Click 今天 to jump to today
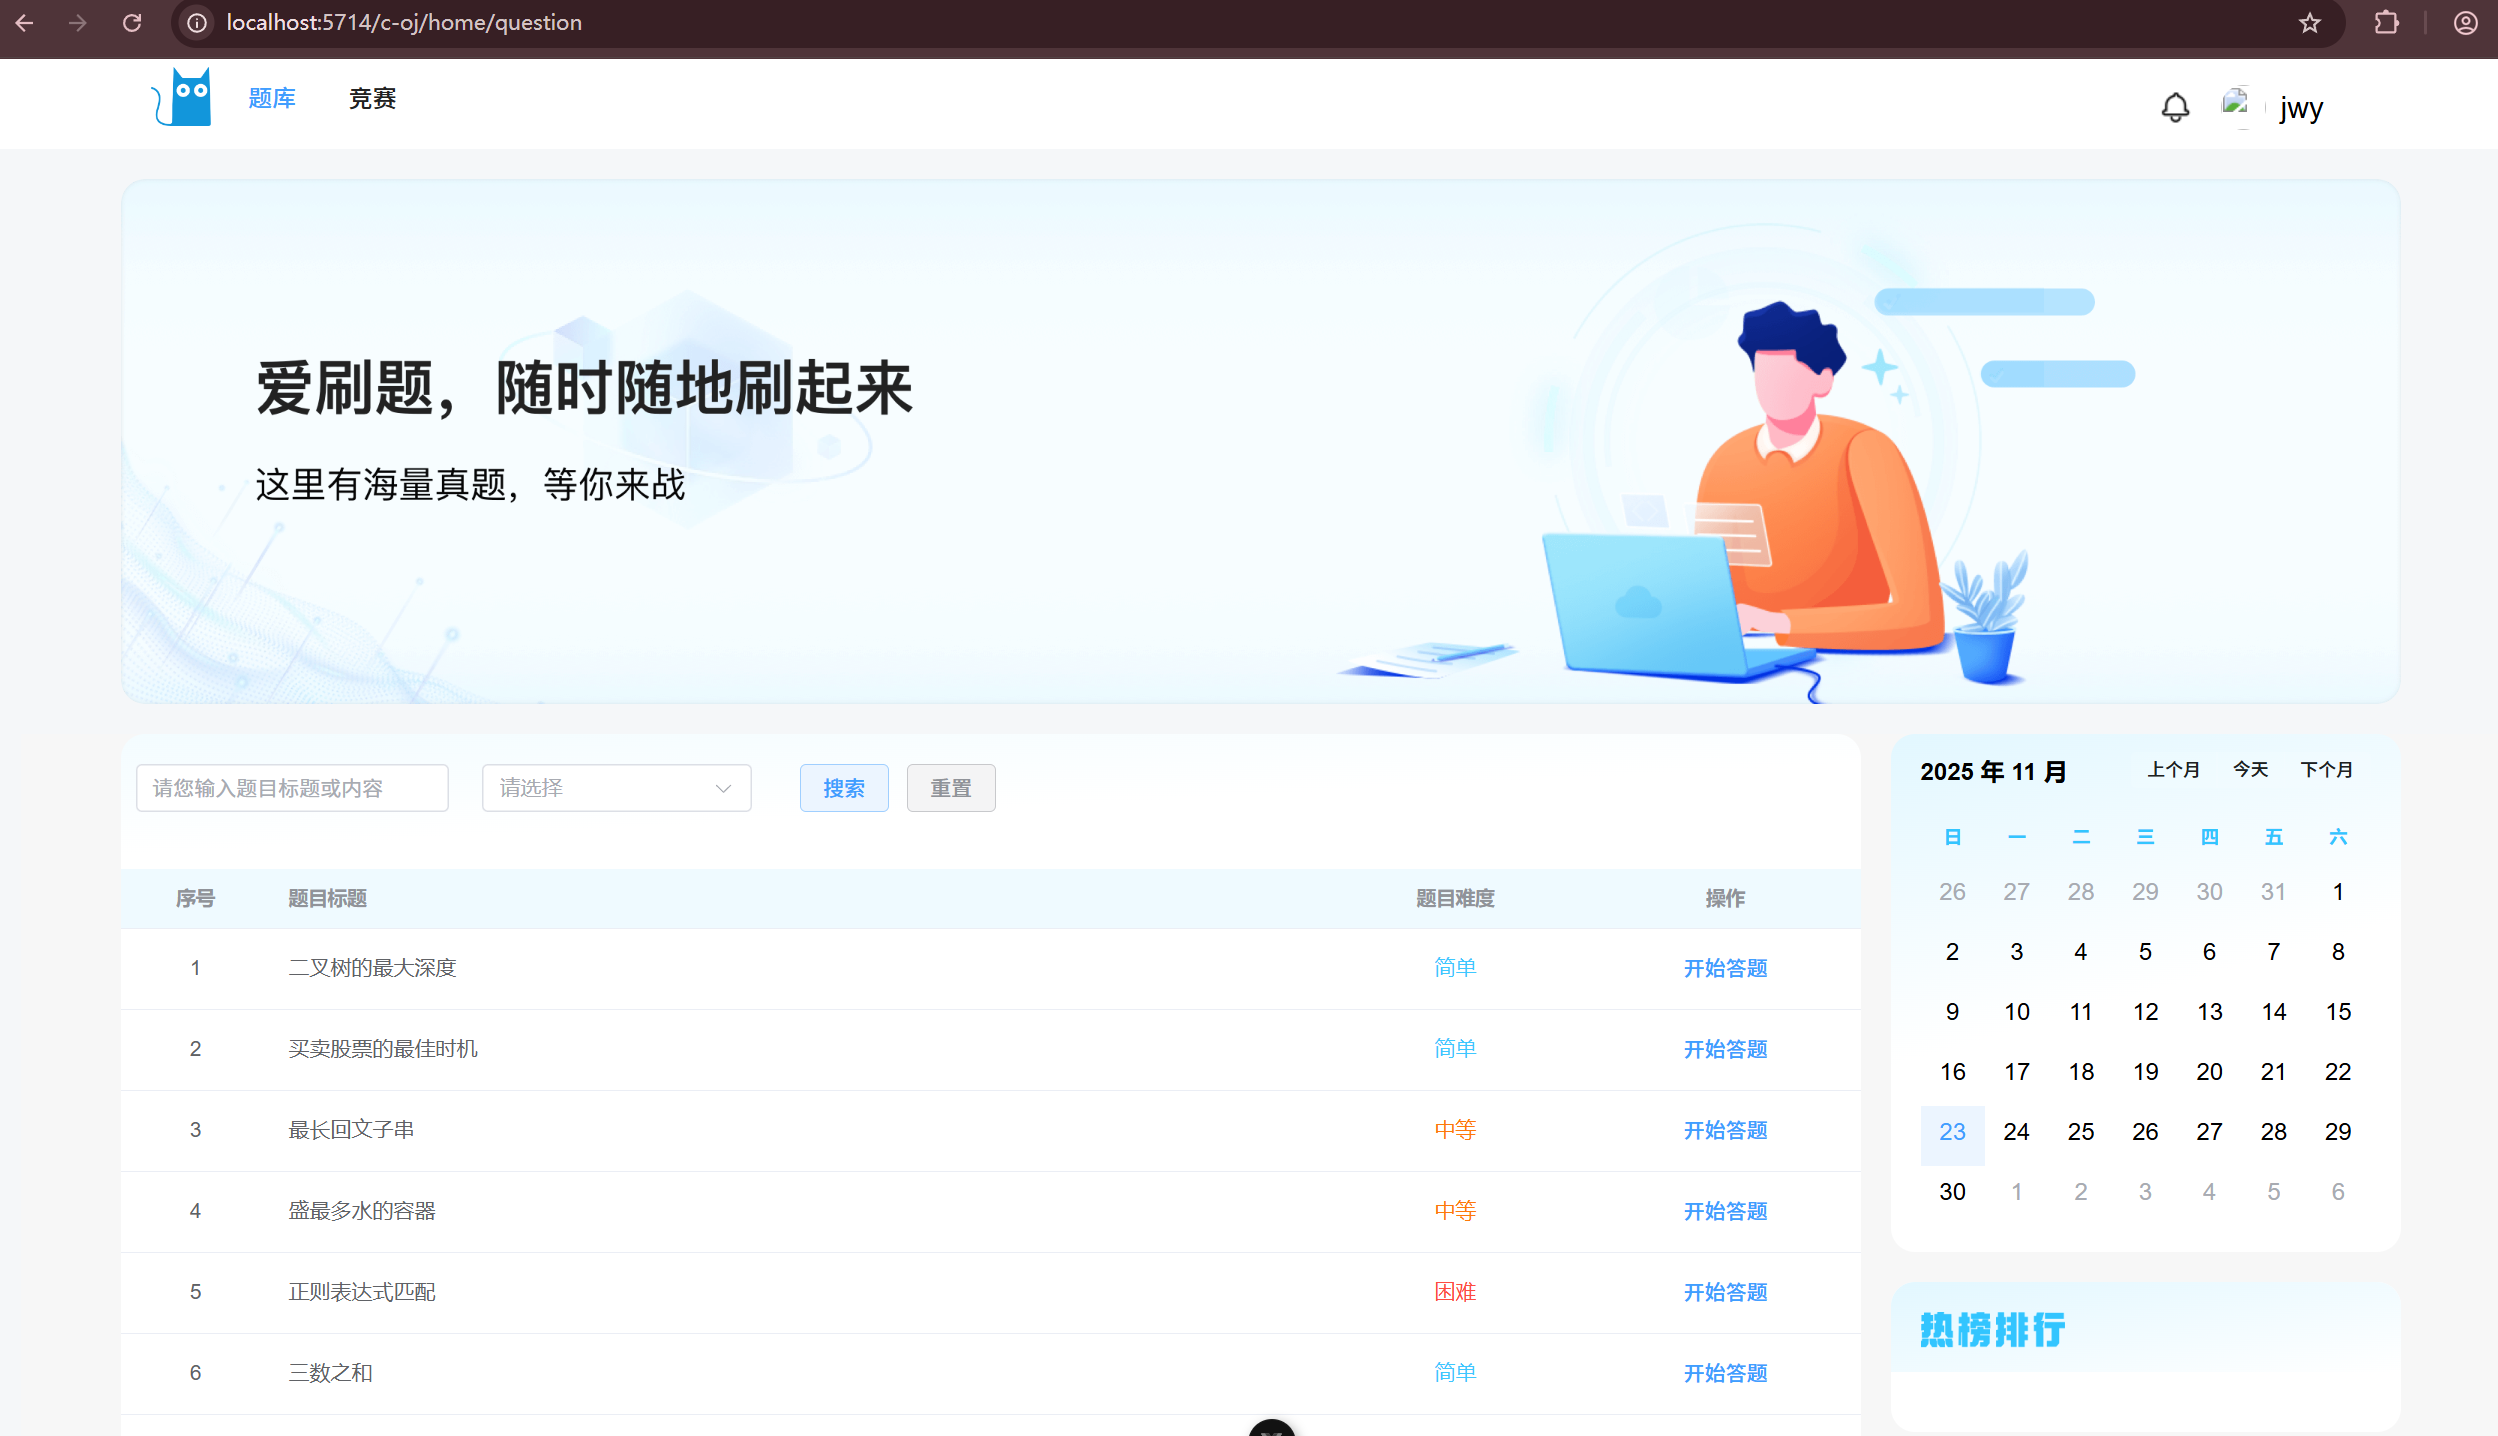The width and height of the screenshot is (2498, 1436). [2250, 769]
